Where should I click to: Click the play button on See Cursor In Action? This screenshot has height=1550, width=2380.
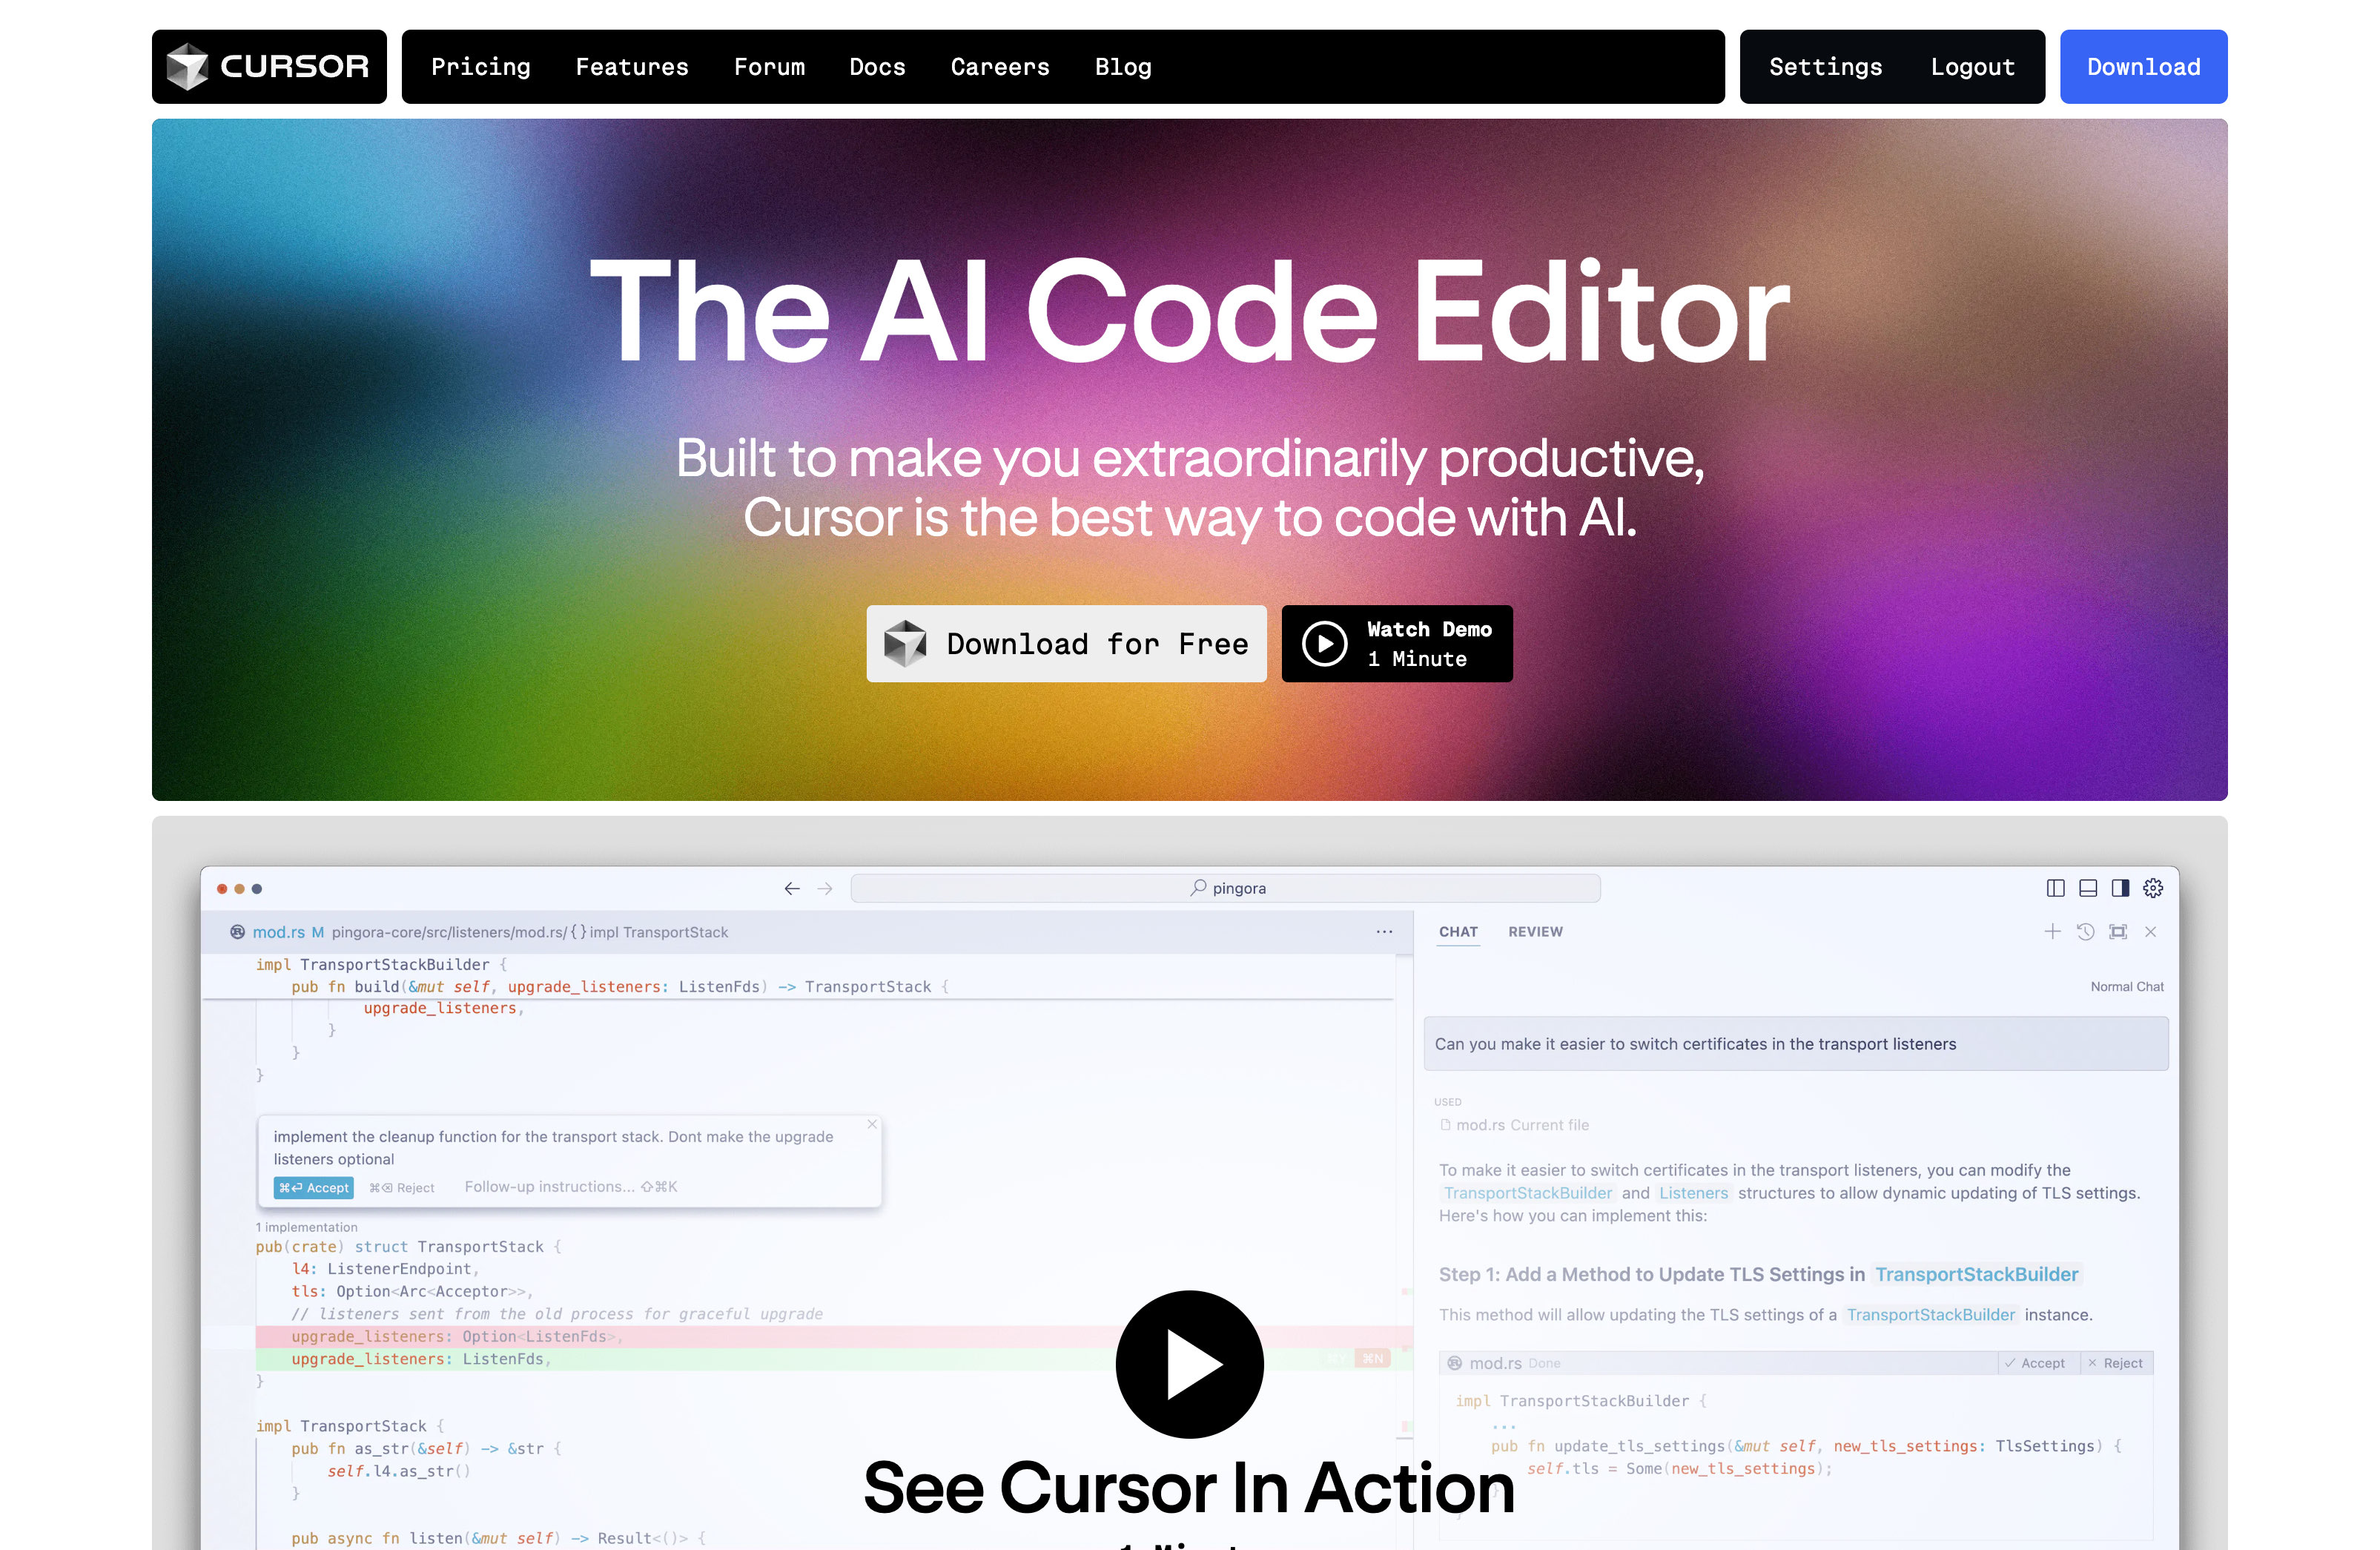point(1190,1365)
